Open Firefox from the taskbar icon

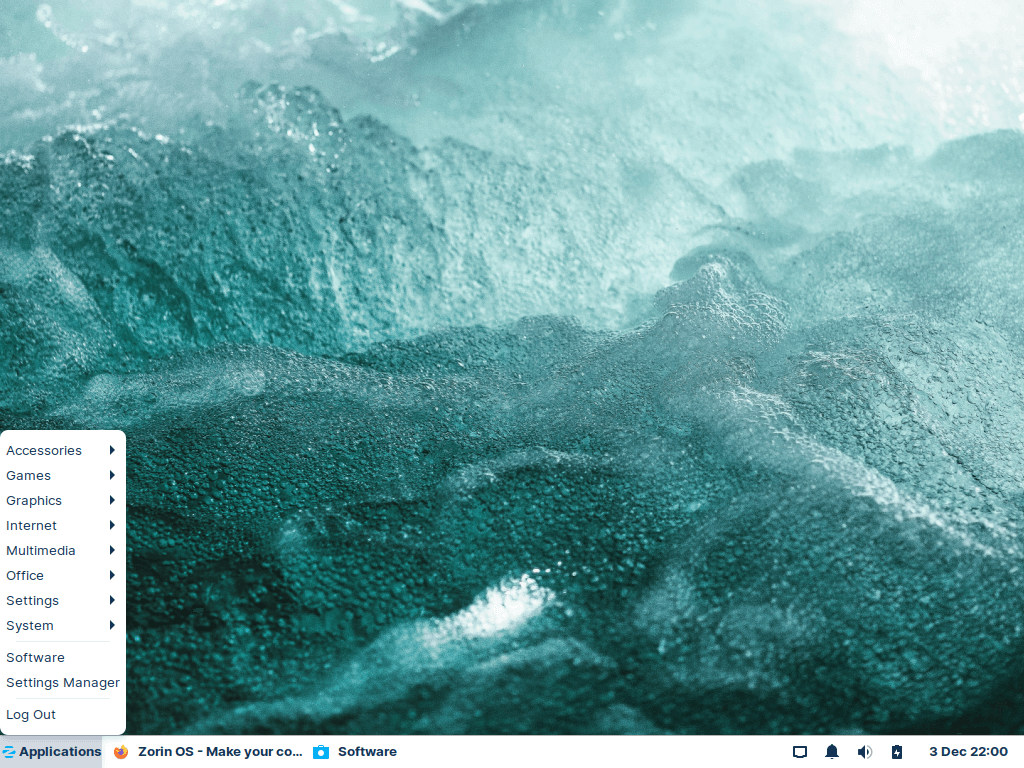[x=121, y=751]
